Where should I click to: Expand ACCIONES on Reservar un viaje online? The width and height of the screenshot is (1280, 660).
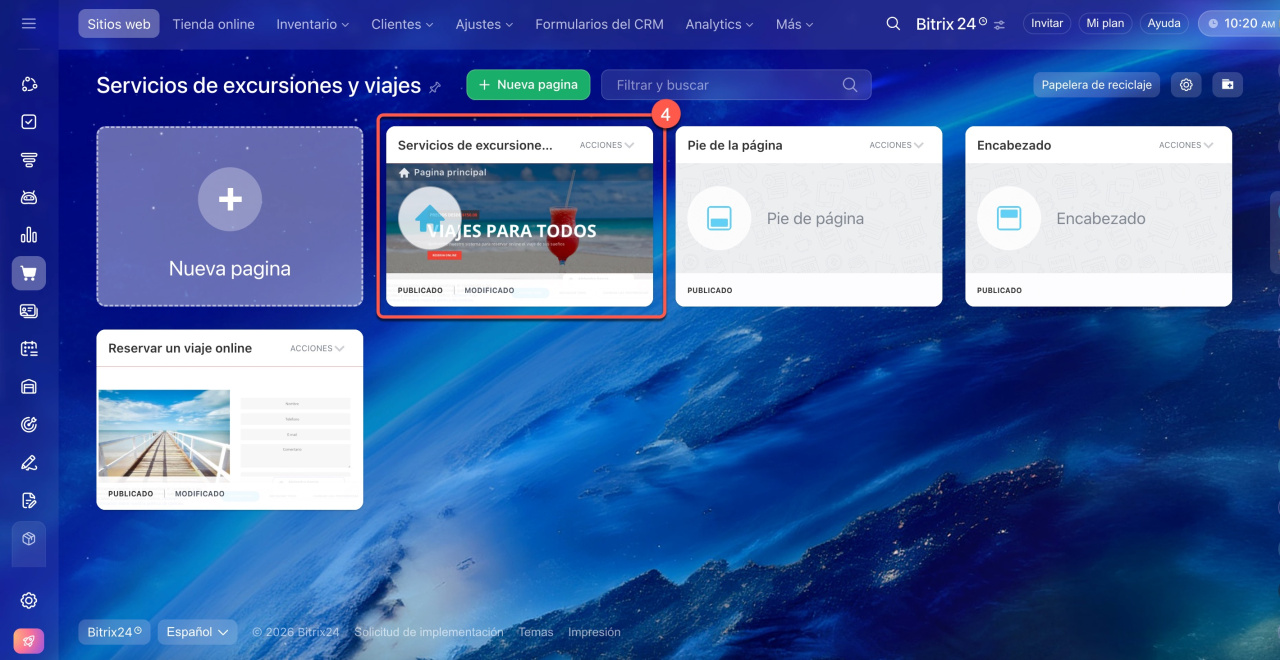(317, 349)
